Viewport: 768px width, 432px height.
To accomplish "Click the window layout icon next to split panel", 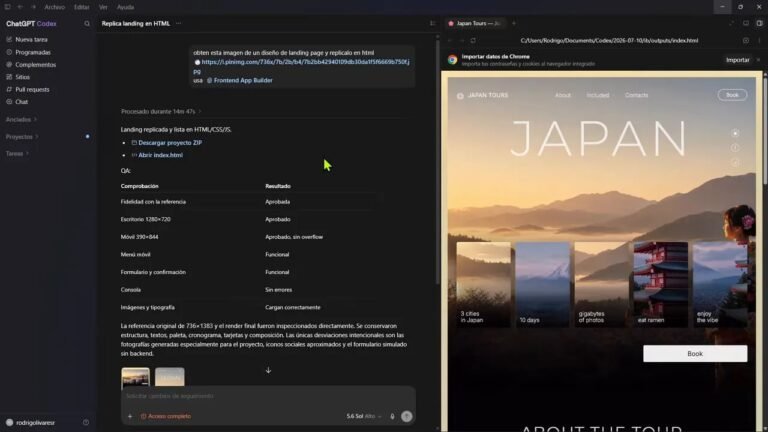I will point(746,23).
